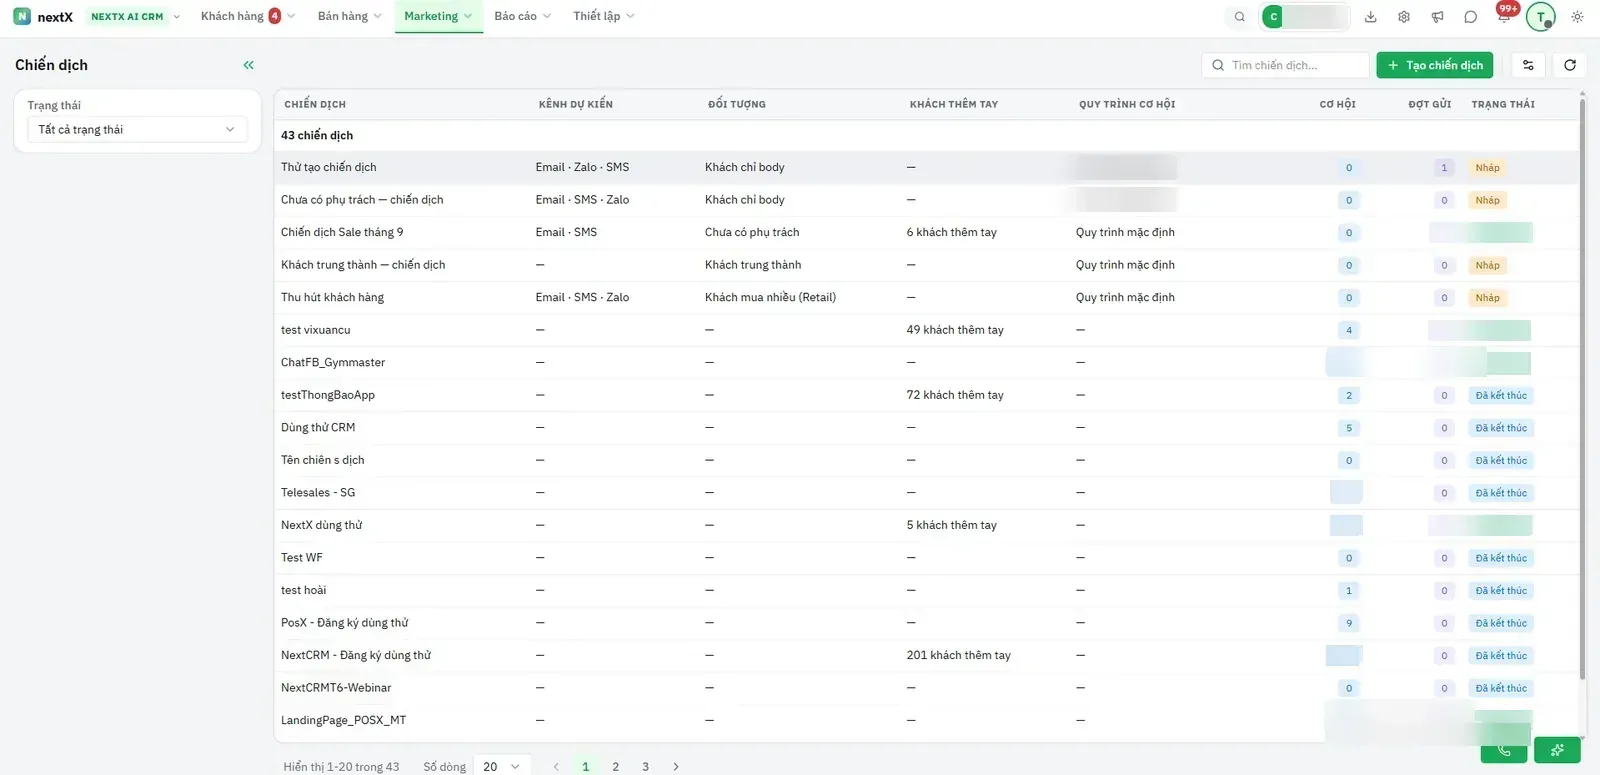
Task: Open campaign Chiến dịch Sale tháng 9
Action: tap(342, 232)
